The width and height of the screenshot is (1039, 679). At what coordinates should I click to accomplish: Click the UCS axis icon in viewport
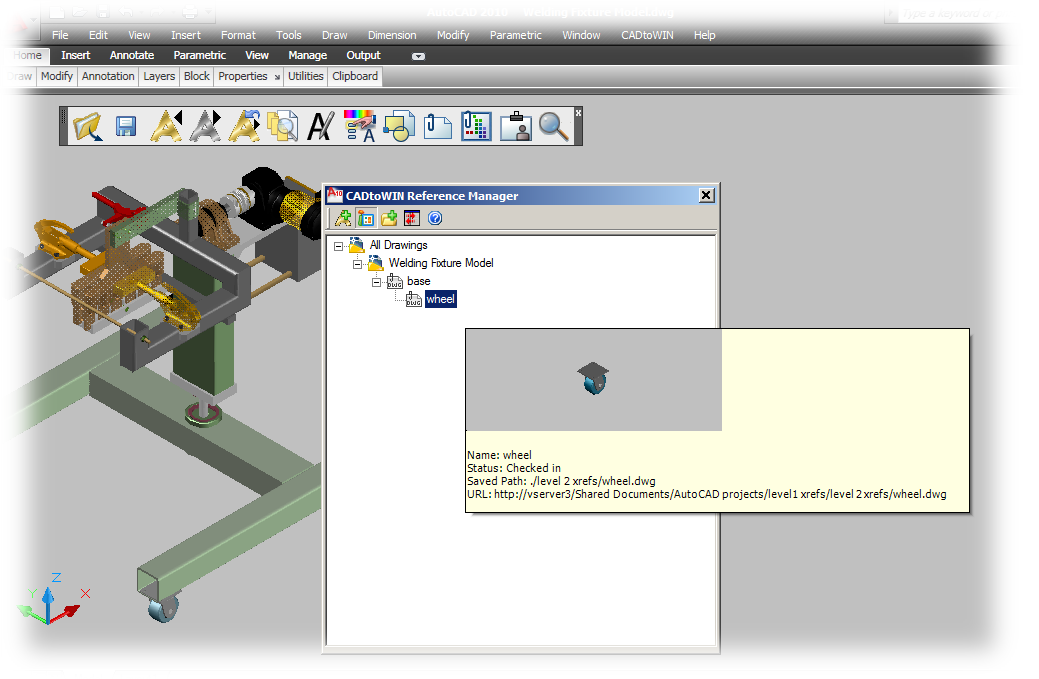tap(53, 598)
